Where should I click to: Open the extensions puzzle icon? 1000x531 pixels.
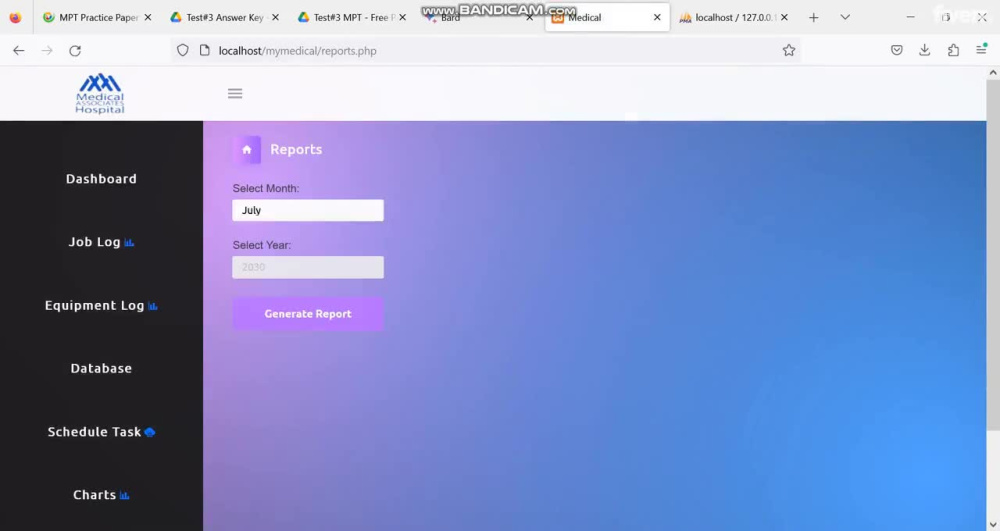pyautogui.click(x=953, y=50)
